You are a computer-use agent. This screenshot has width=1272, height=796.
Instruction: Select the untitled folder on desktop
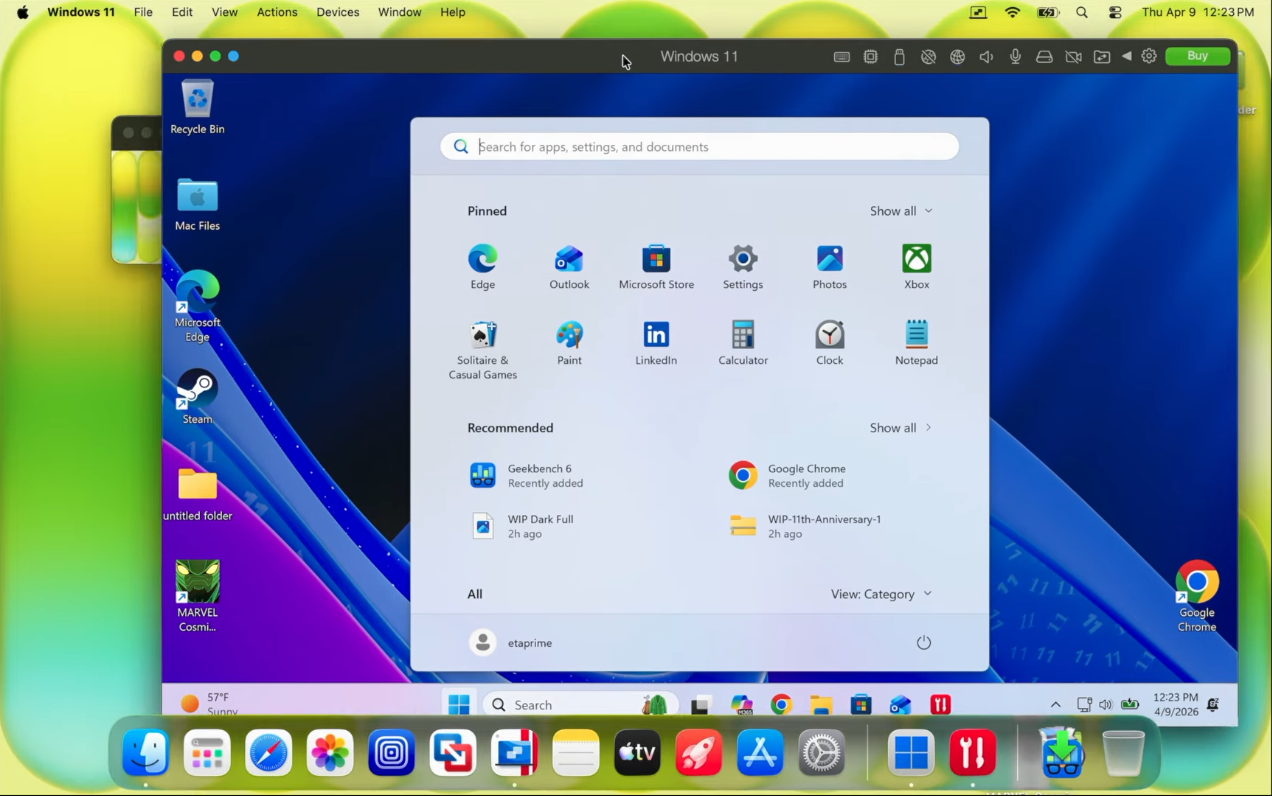(x=198, y=494)
